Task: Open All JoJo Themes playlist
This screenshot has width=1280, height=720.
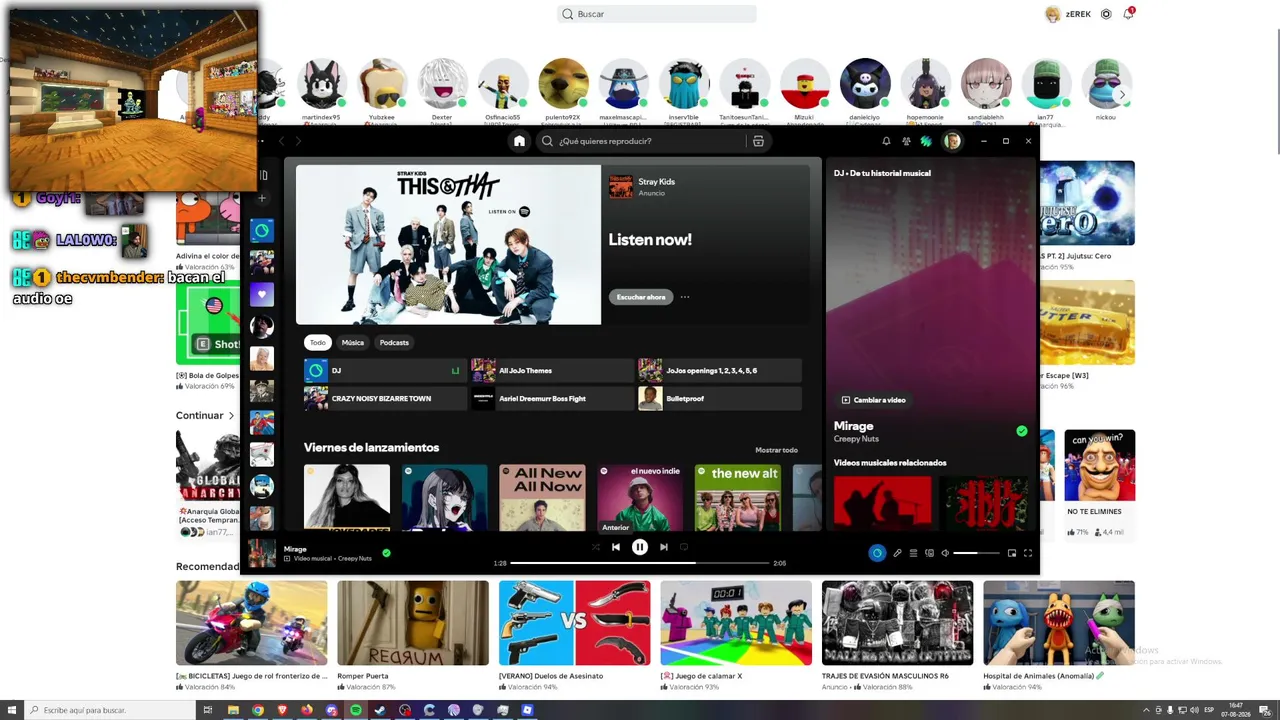Action: 553,371
